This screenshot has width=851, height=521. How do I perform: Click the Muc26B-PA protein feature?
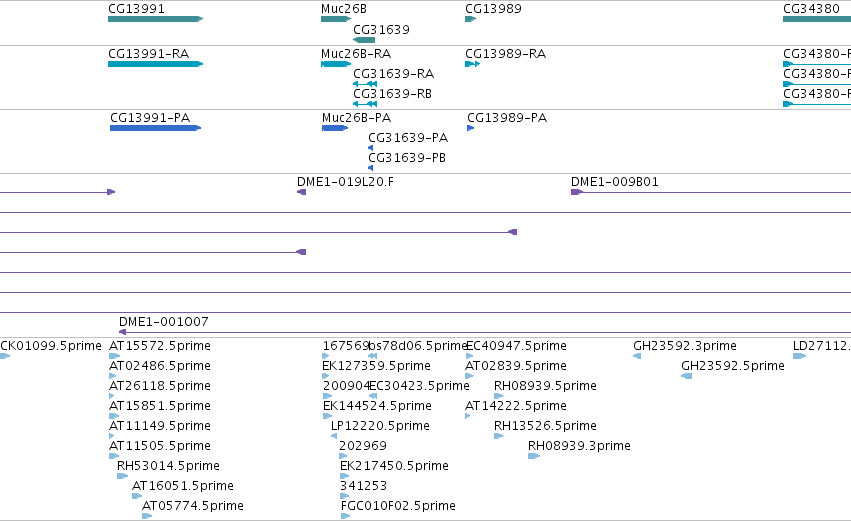335,128
